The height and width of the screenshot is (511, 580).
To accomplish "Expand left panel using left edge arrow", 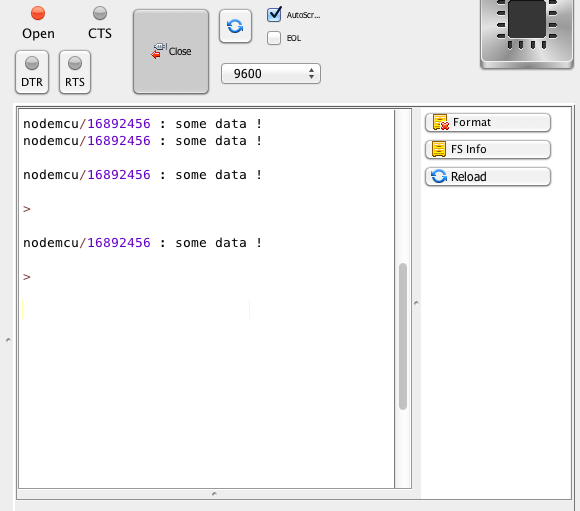I will tap(8, 340).
